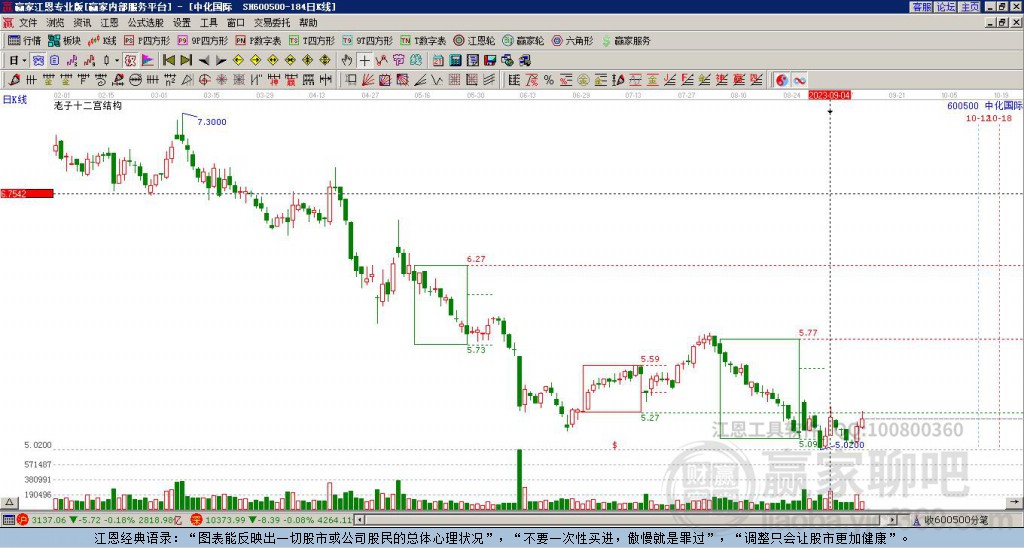
Task: Open the T数字表 tool
Action: 423,40
